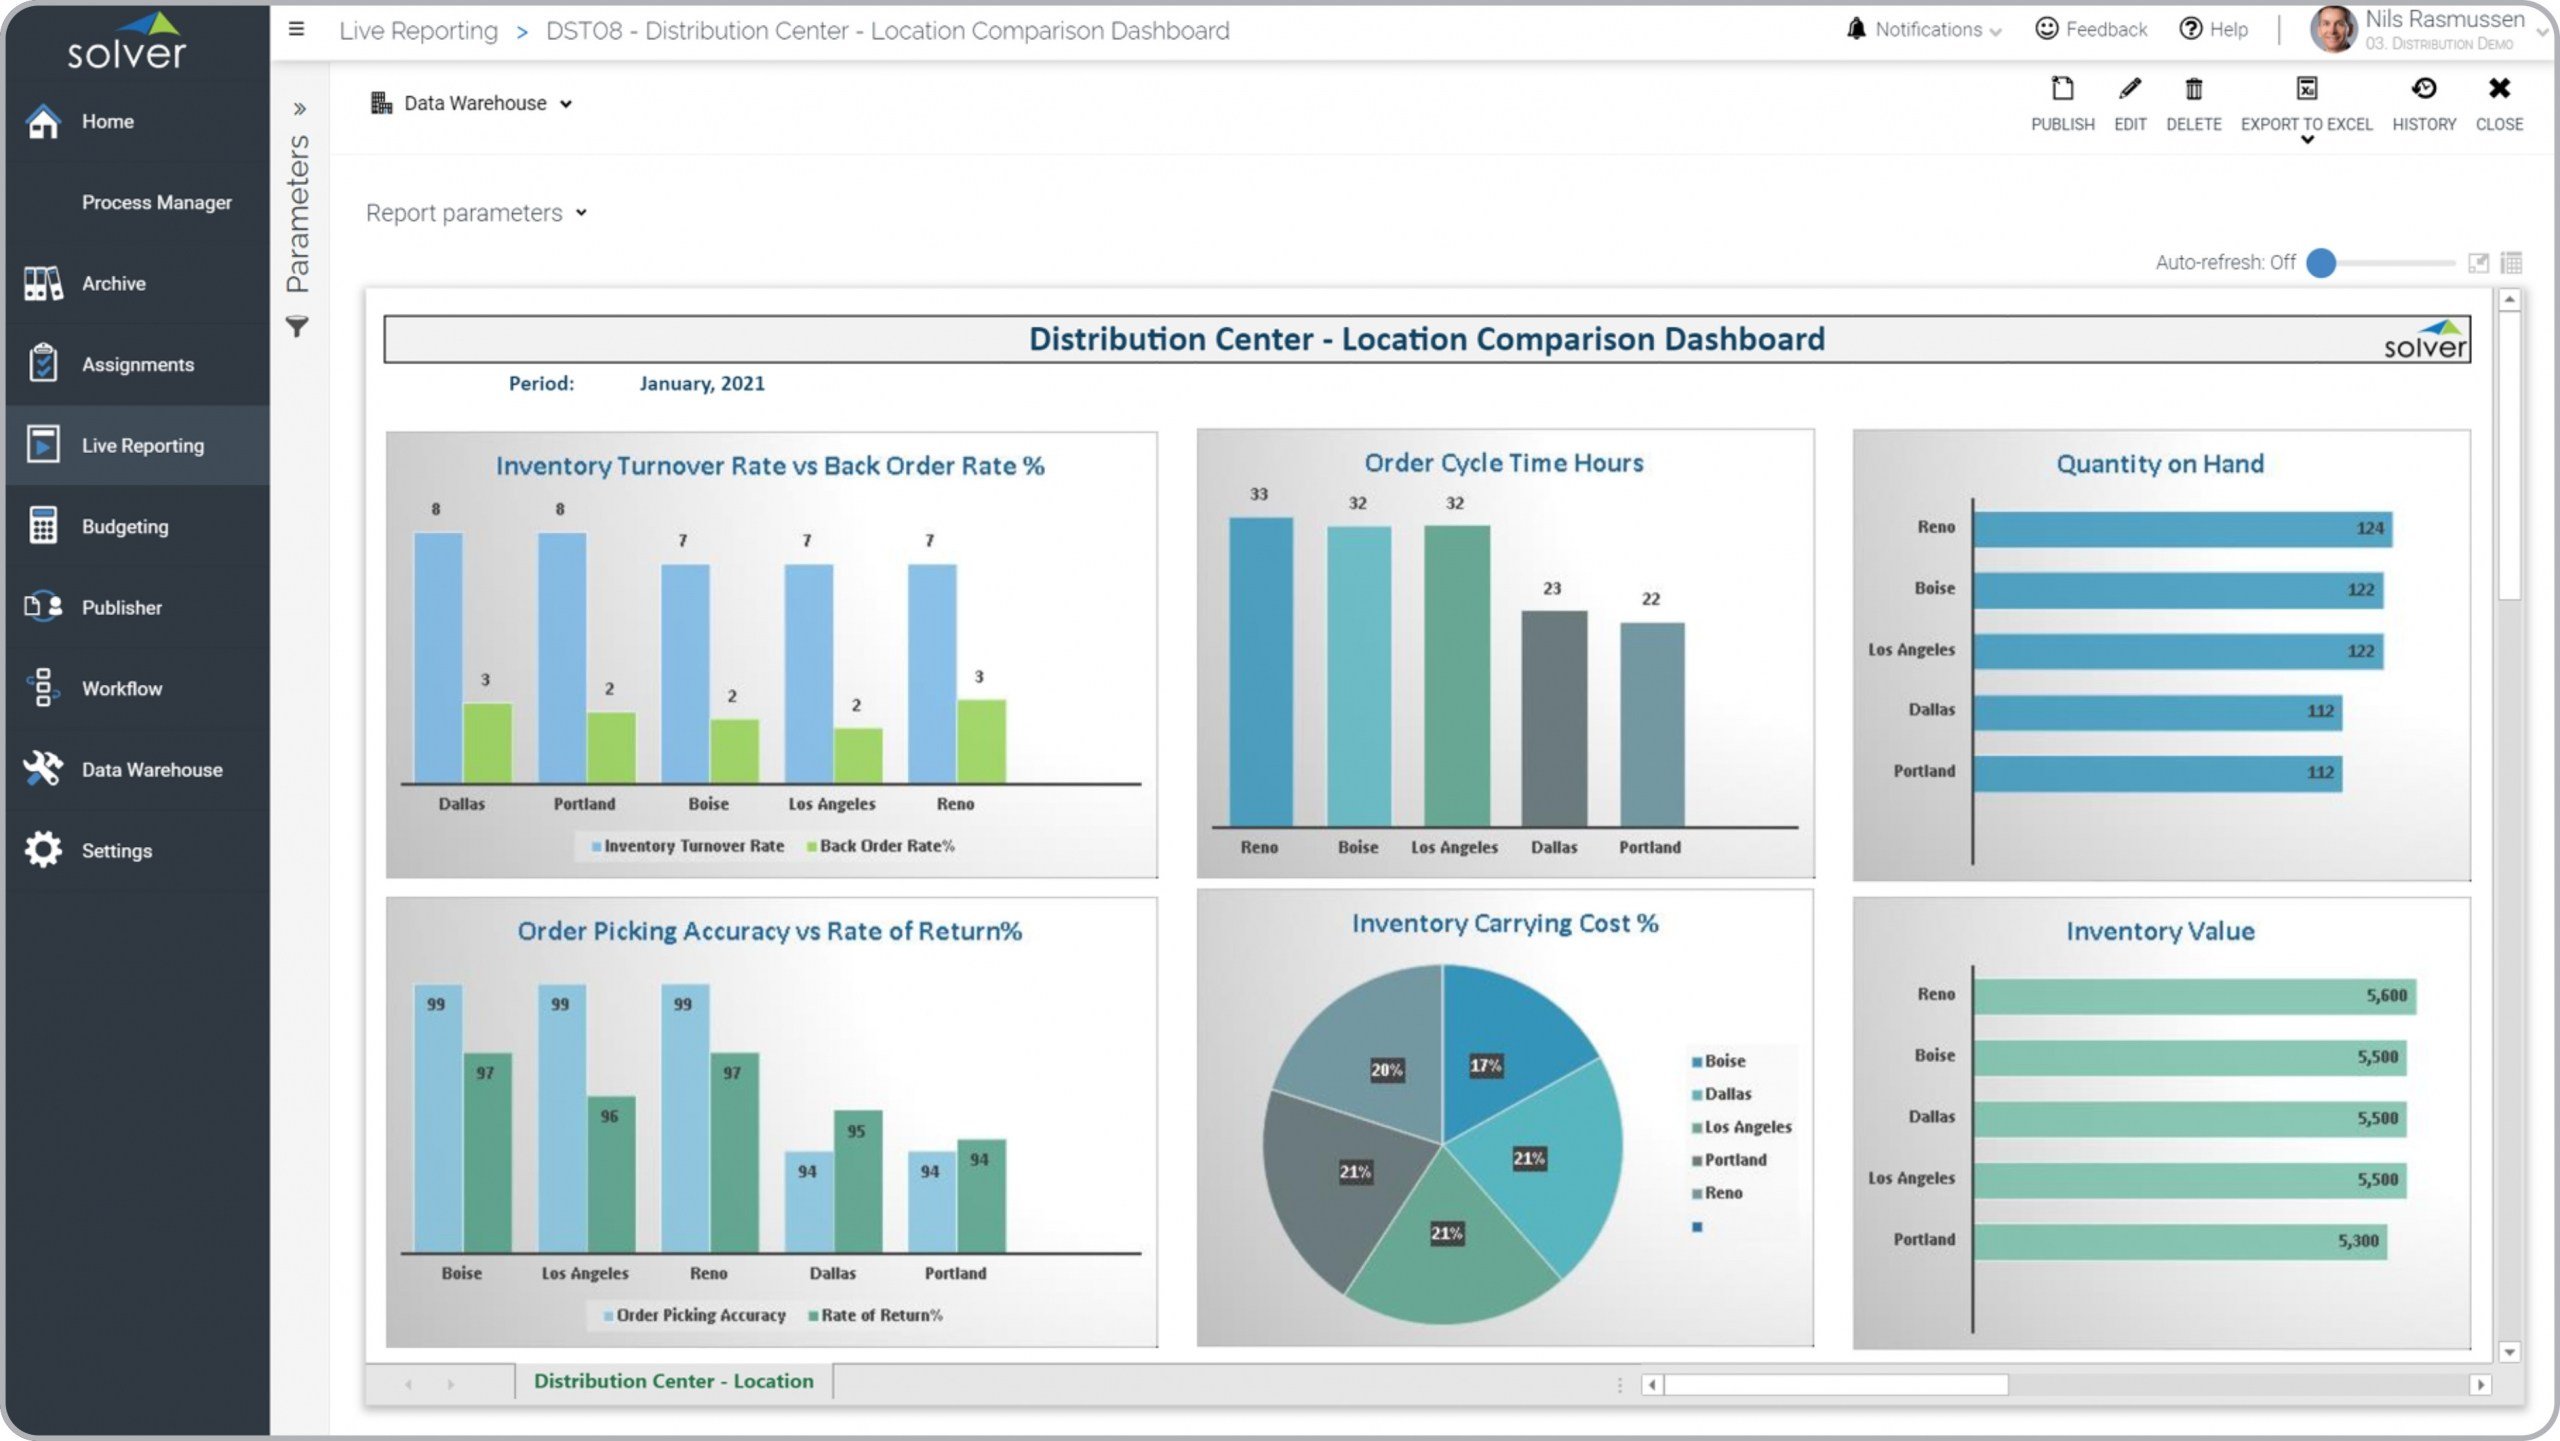The image size is (2560, 1441).
Task: Open the hamburger menu icon
Action: point(296,29)
